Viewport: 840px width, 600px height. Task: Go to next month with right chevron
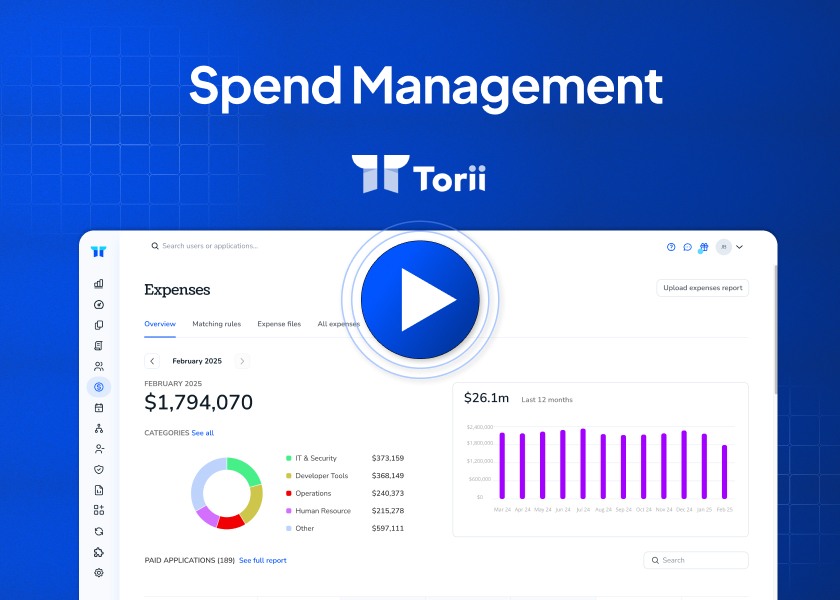(242, 361)
